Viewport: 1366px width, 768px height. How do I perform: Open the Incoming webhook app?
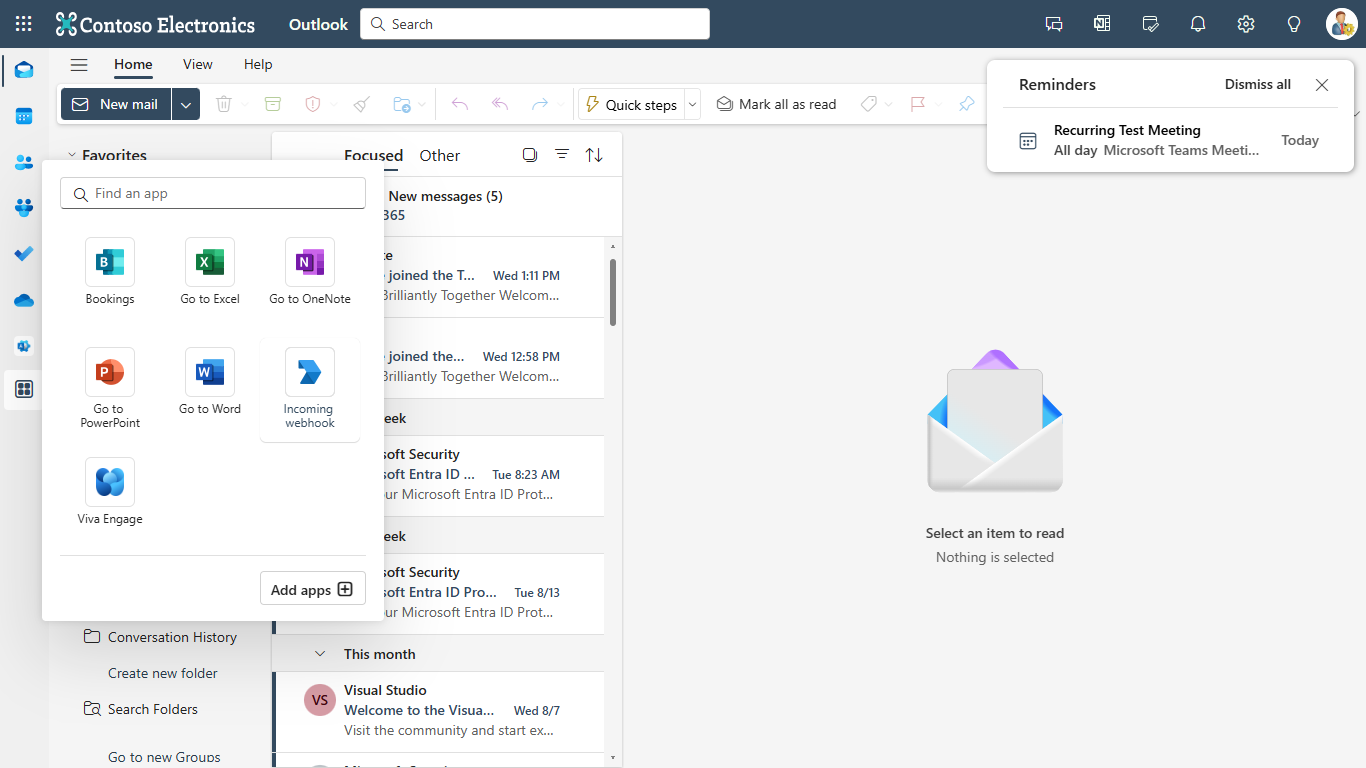click(x=310, y=388)
